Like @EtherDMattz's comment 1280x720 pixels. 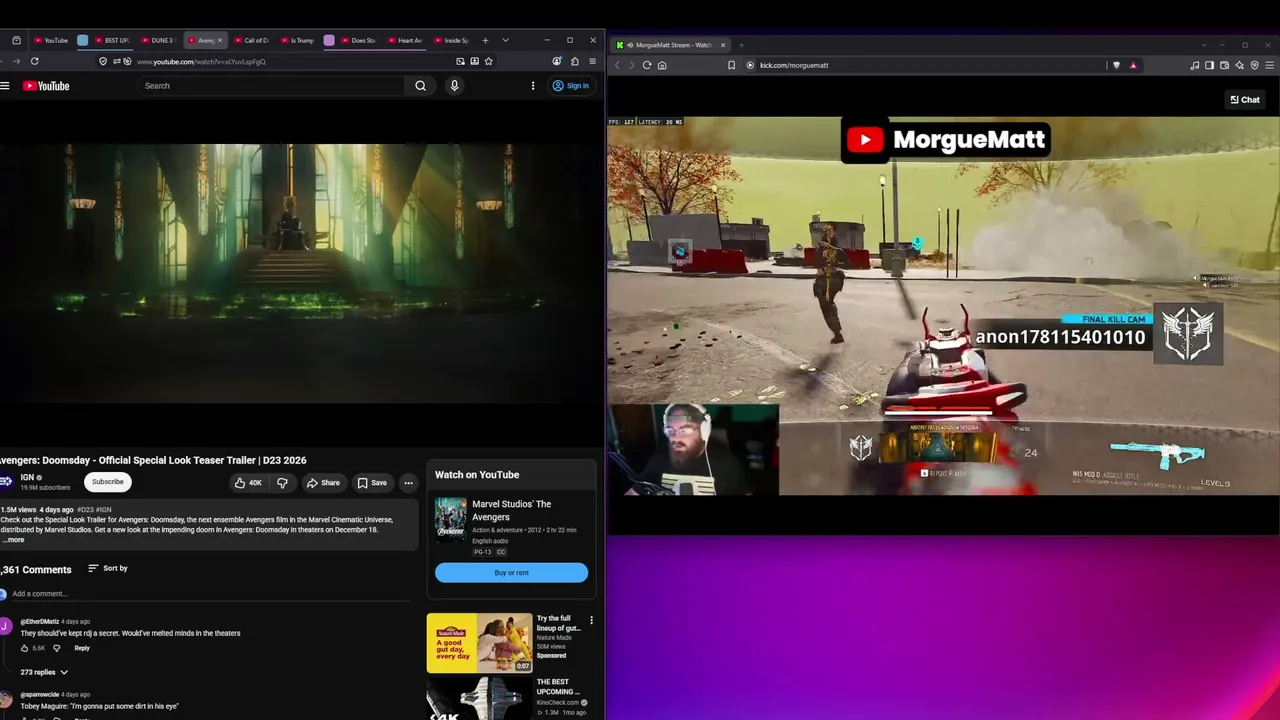[26, 648]
